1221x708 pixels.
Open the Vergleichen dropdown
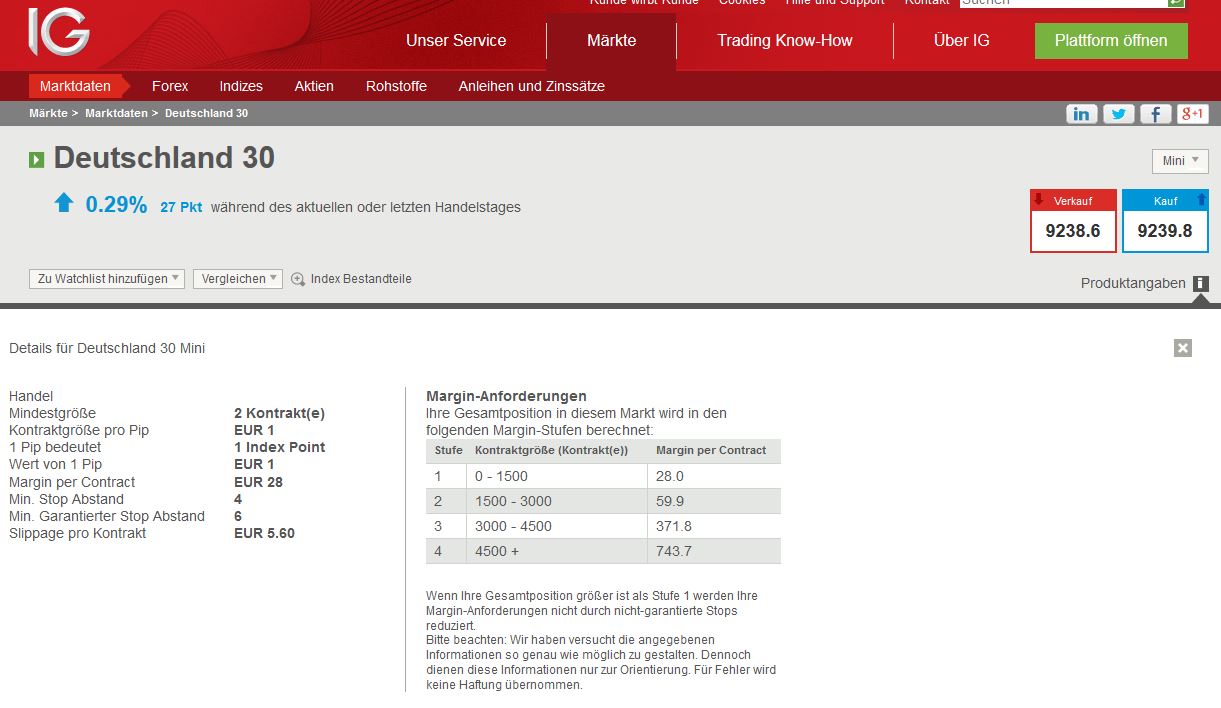coord(238,279)
